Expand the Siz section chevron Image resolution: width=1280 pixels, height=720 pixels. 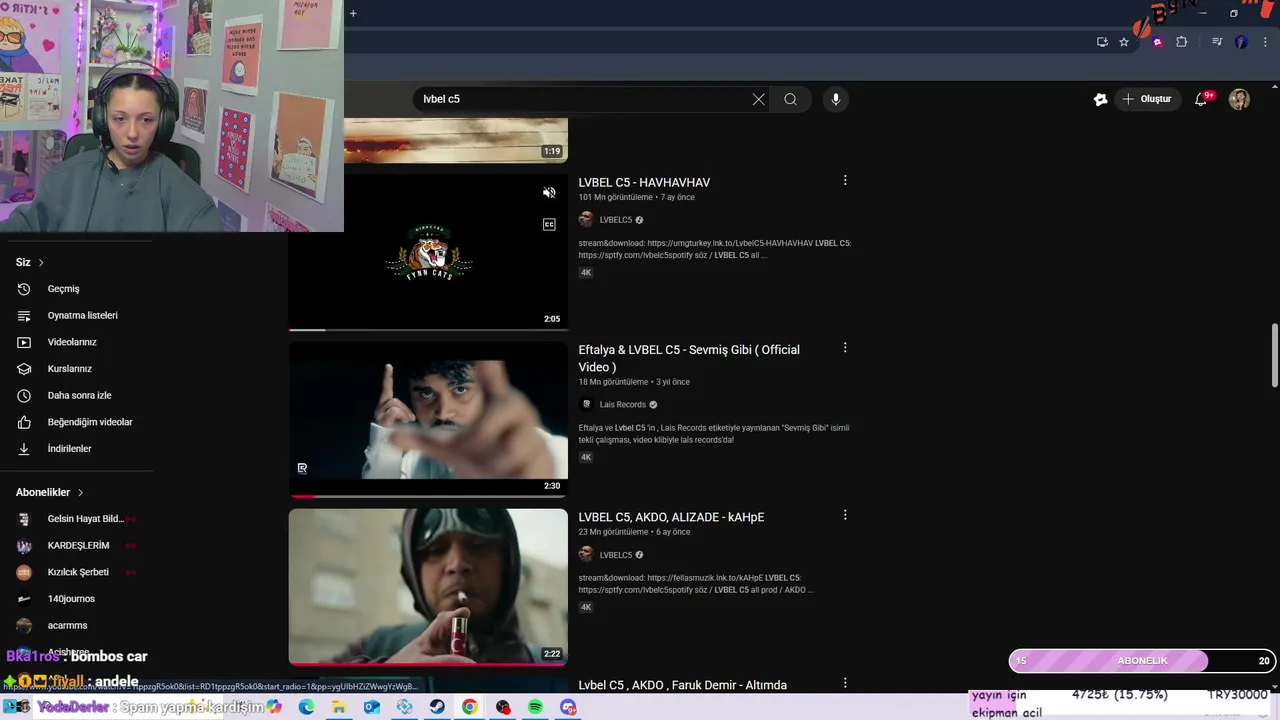tap(41, 262)
